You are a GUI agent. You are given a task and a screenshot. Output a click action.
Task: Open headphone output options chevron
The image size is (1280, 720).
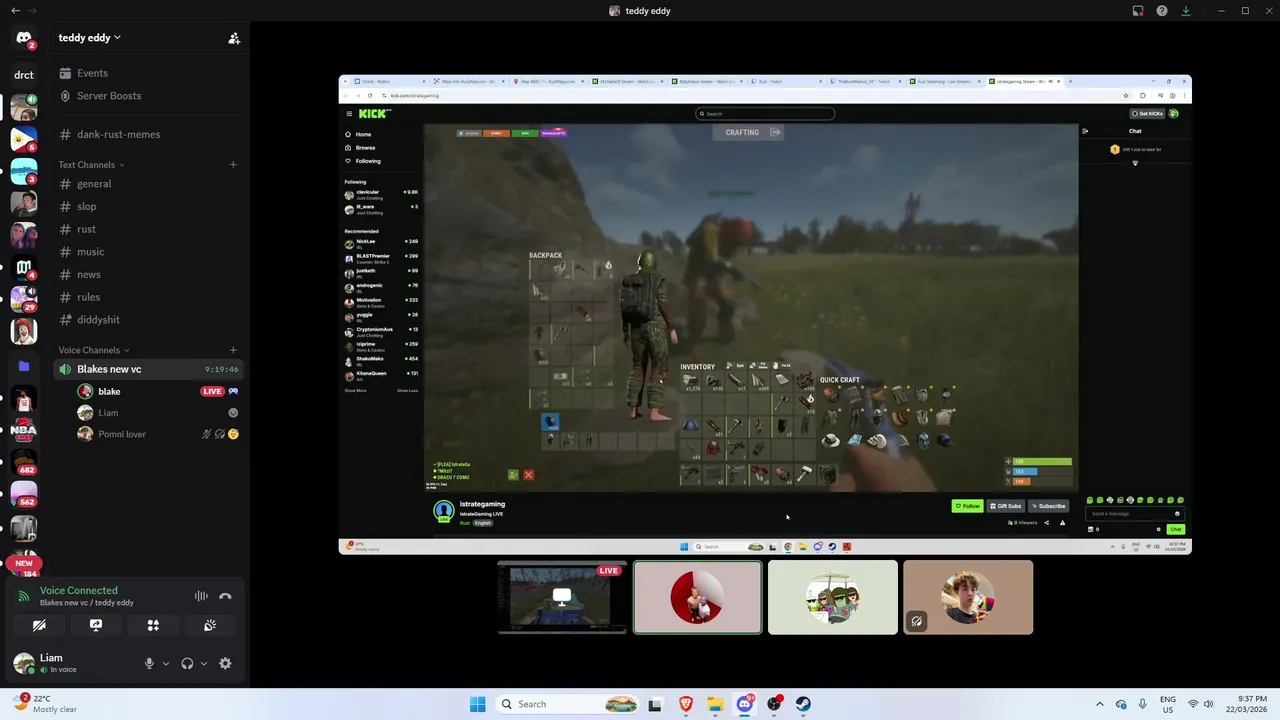[204, 663]
